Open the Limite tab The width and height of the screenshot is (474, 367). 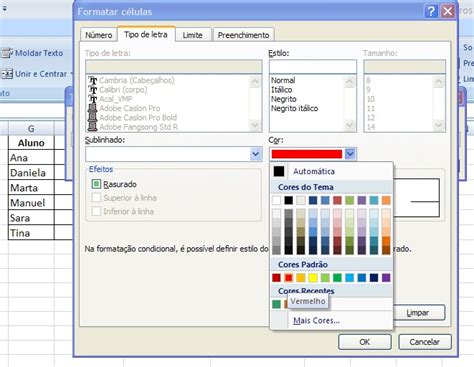pyautogui.click(x=192, y=35)
